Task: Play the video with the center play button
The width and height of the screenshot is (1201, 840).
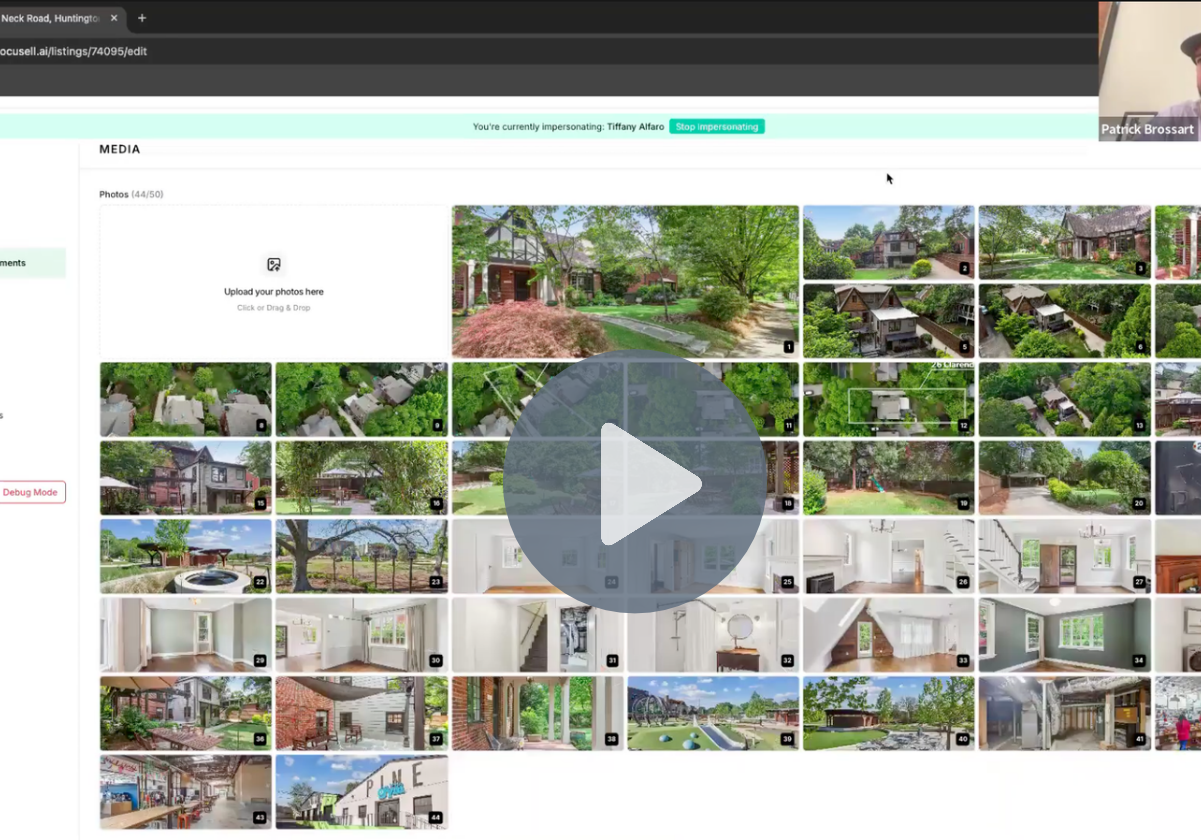Action: coord(635,482)
